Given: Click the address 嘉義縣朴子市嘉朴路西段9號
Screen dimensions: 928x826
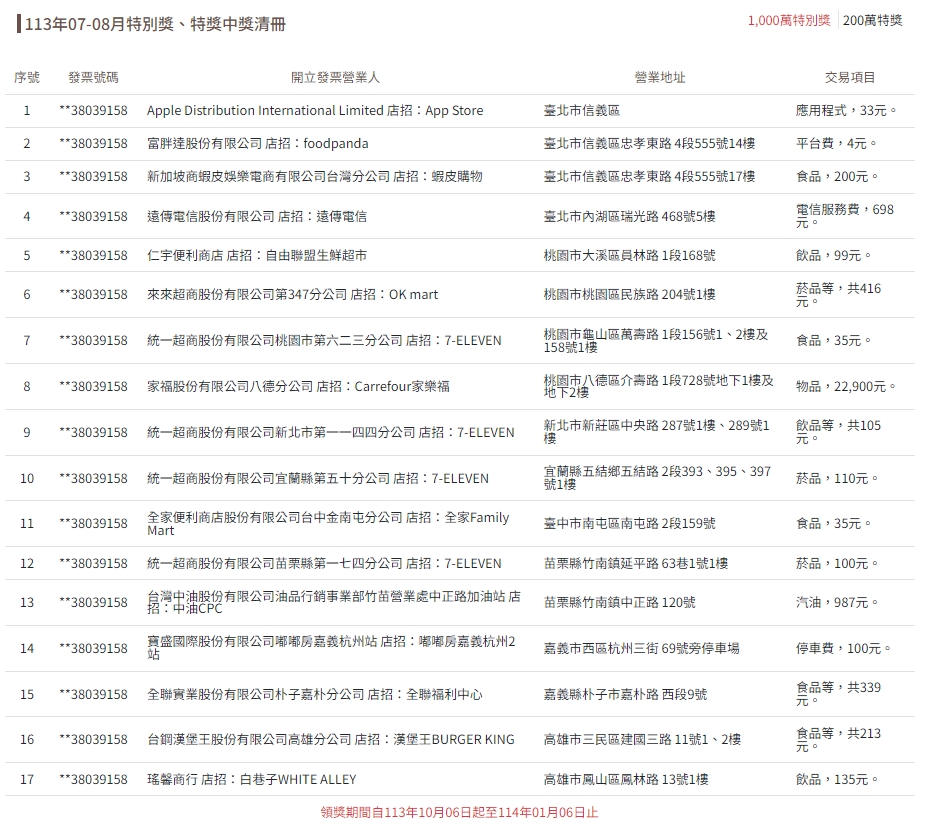Looking at the screenshot, I should point(626,695).
